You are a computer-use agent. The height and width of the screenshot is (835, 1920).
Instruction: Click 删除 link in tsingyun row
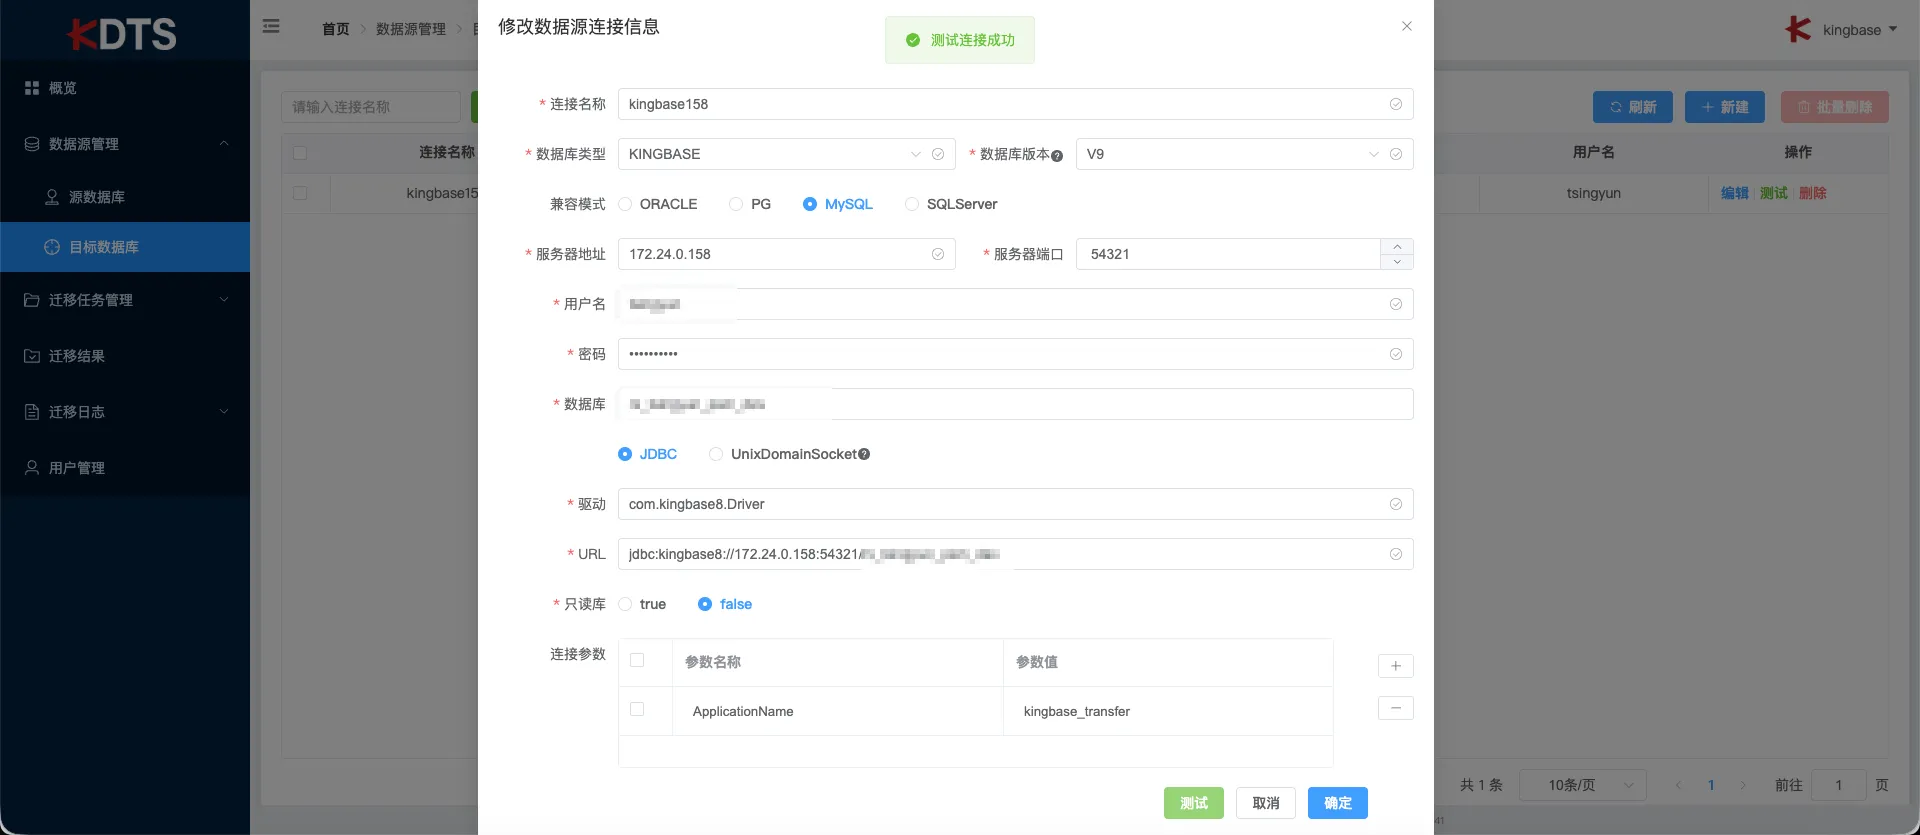tap(1812, 193)
